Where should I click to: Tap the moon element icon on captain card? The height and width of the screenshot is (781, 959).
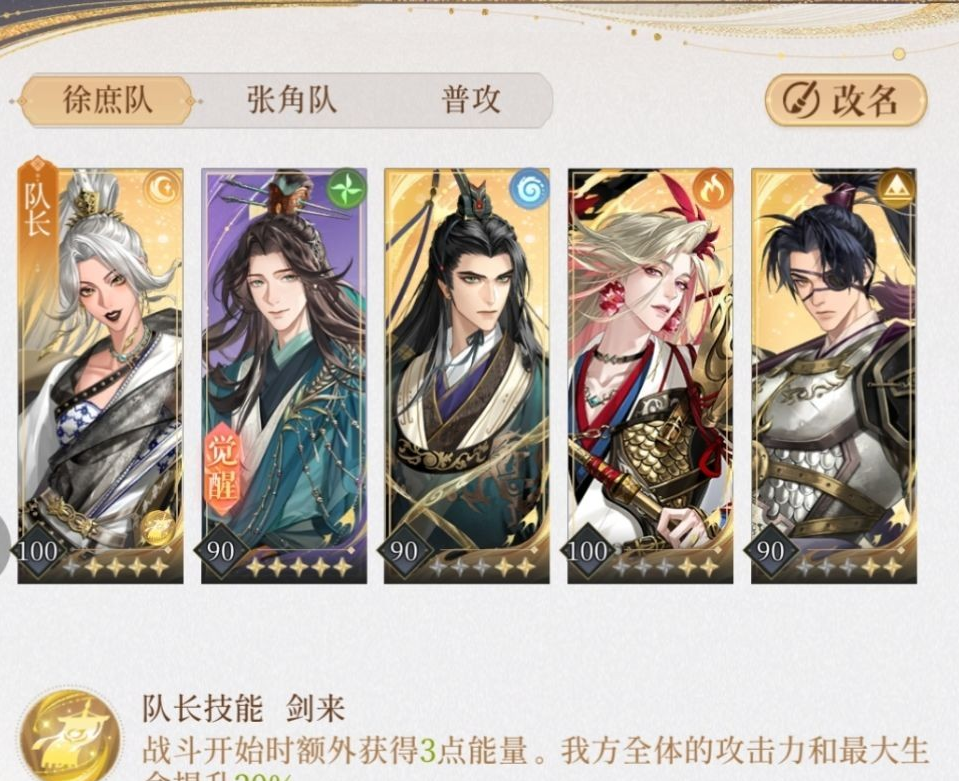[x=163, y=188]
